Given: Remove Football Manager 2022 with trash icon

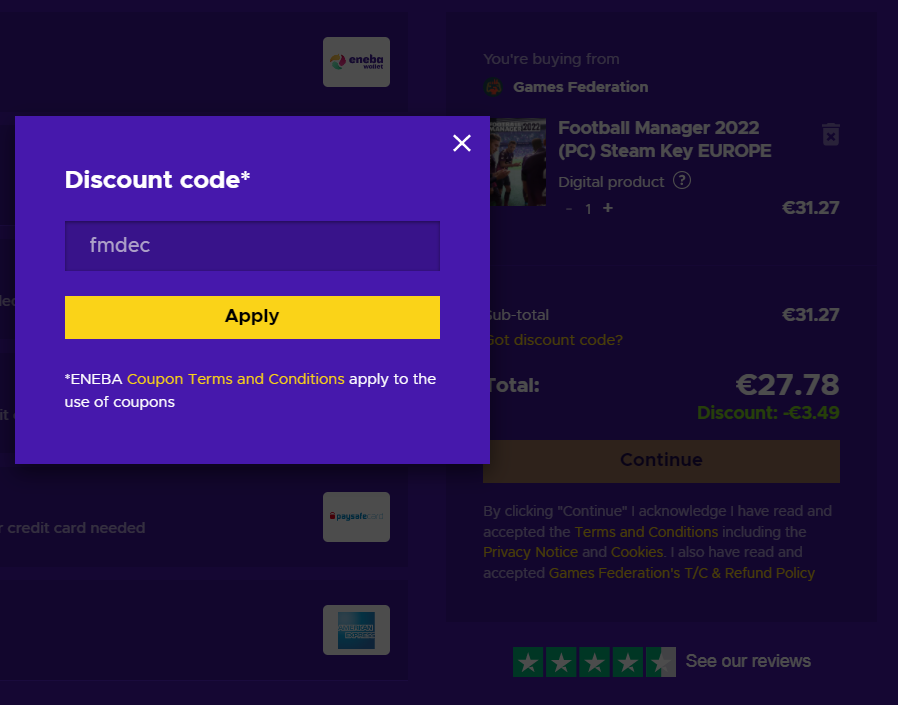Looking at the screenshot, I should 830,135.
